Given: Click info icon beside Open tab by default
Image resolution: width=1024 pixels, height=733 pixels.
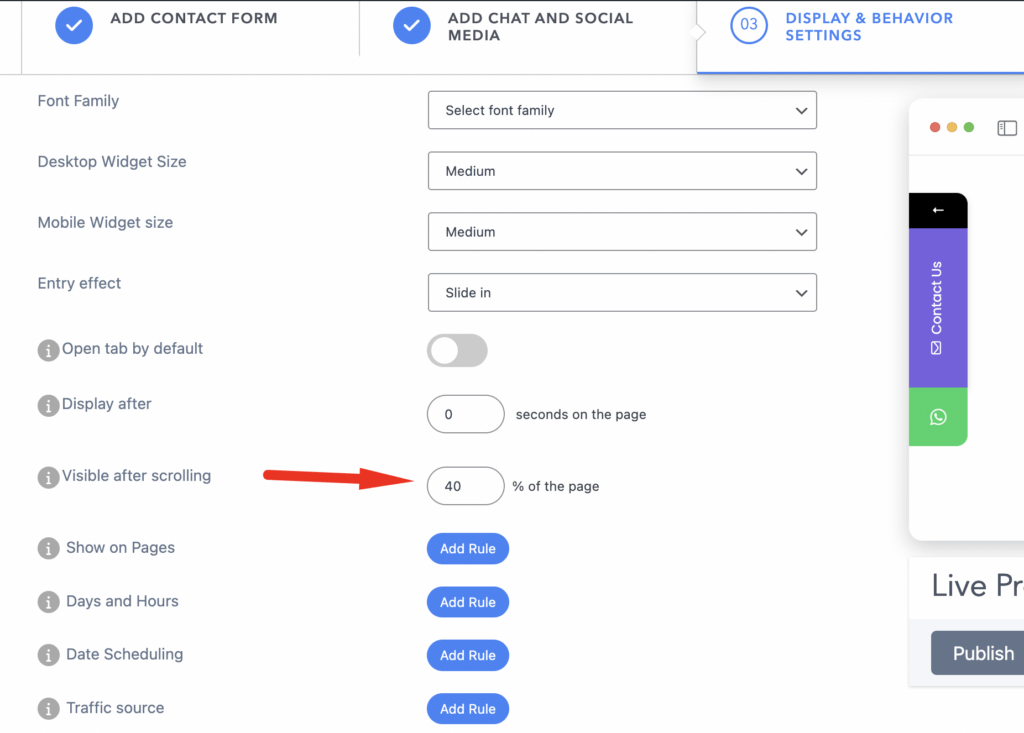Looking at the screenshot, I should pyautogui.click(x=48, y=350).
